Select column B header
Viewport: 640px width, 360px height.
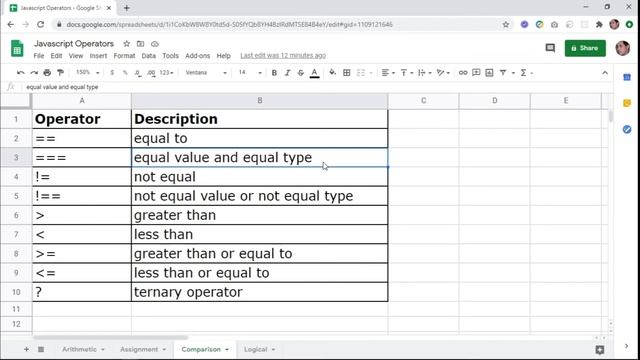pos(260,100)
